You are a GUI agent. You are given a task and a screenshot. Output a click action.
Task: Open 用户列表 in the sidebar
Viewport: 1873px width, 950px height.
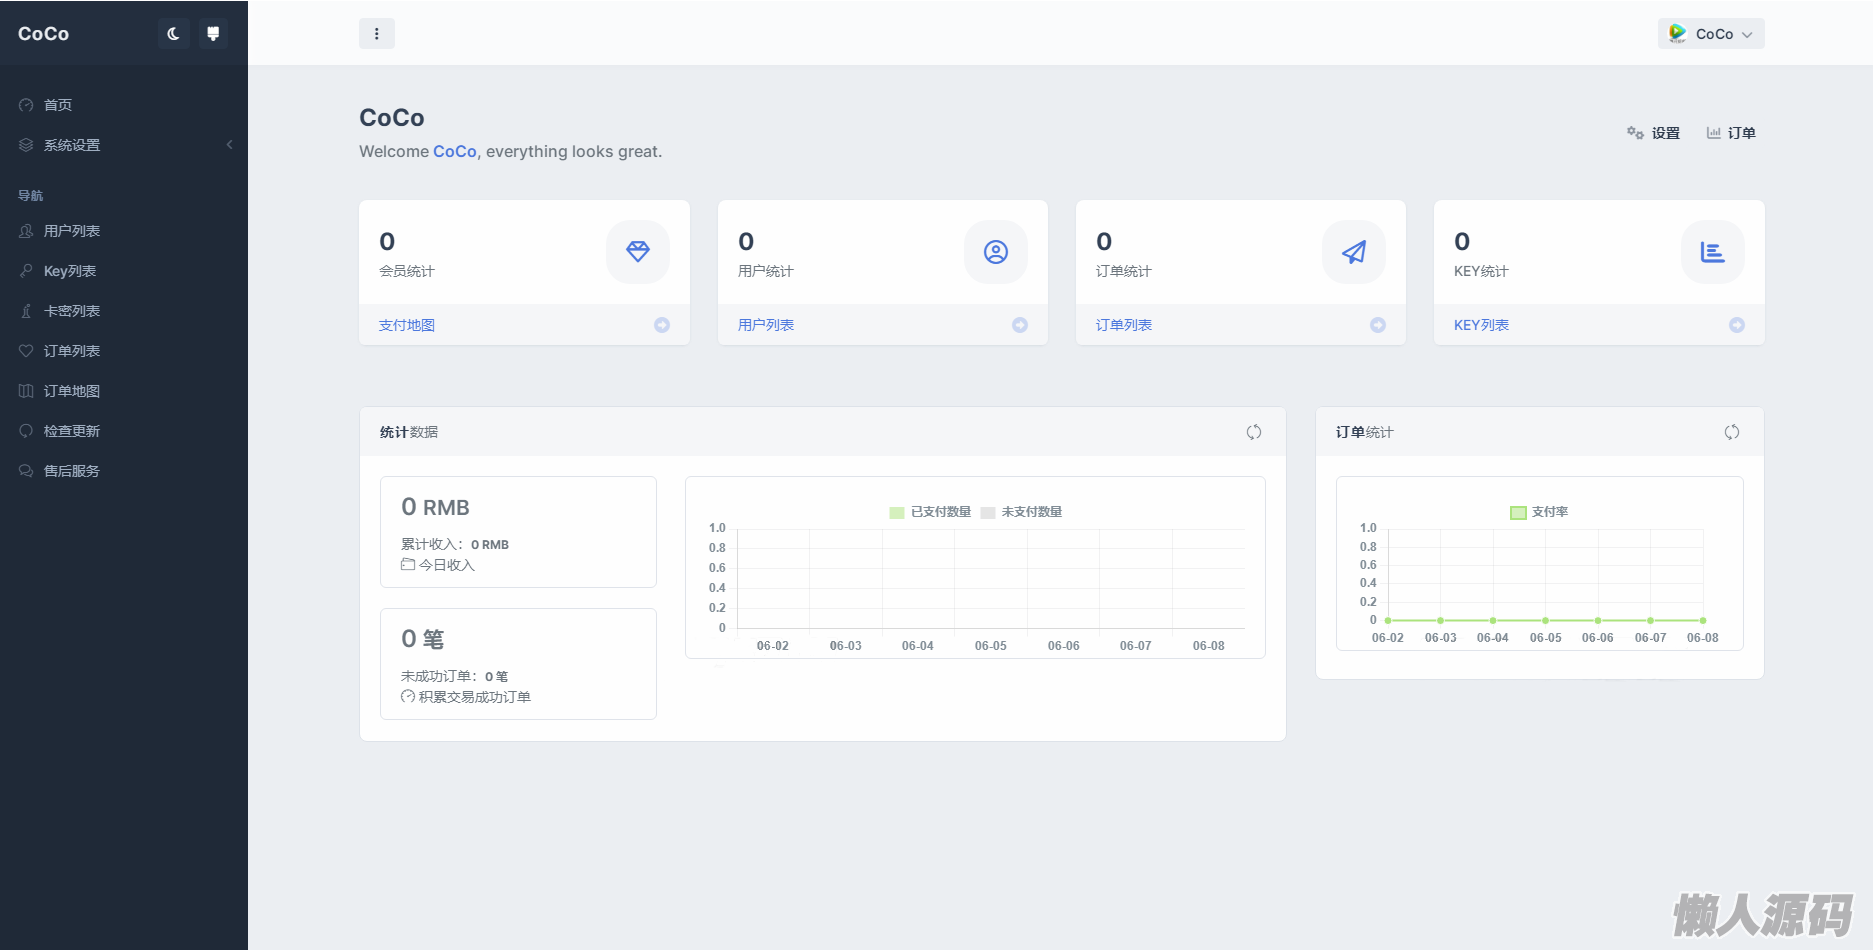tap(72, 231)
